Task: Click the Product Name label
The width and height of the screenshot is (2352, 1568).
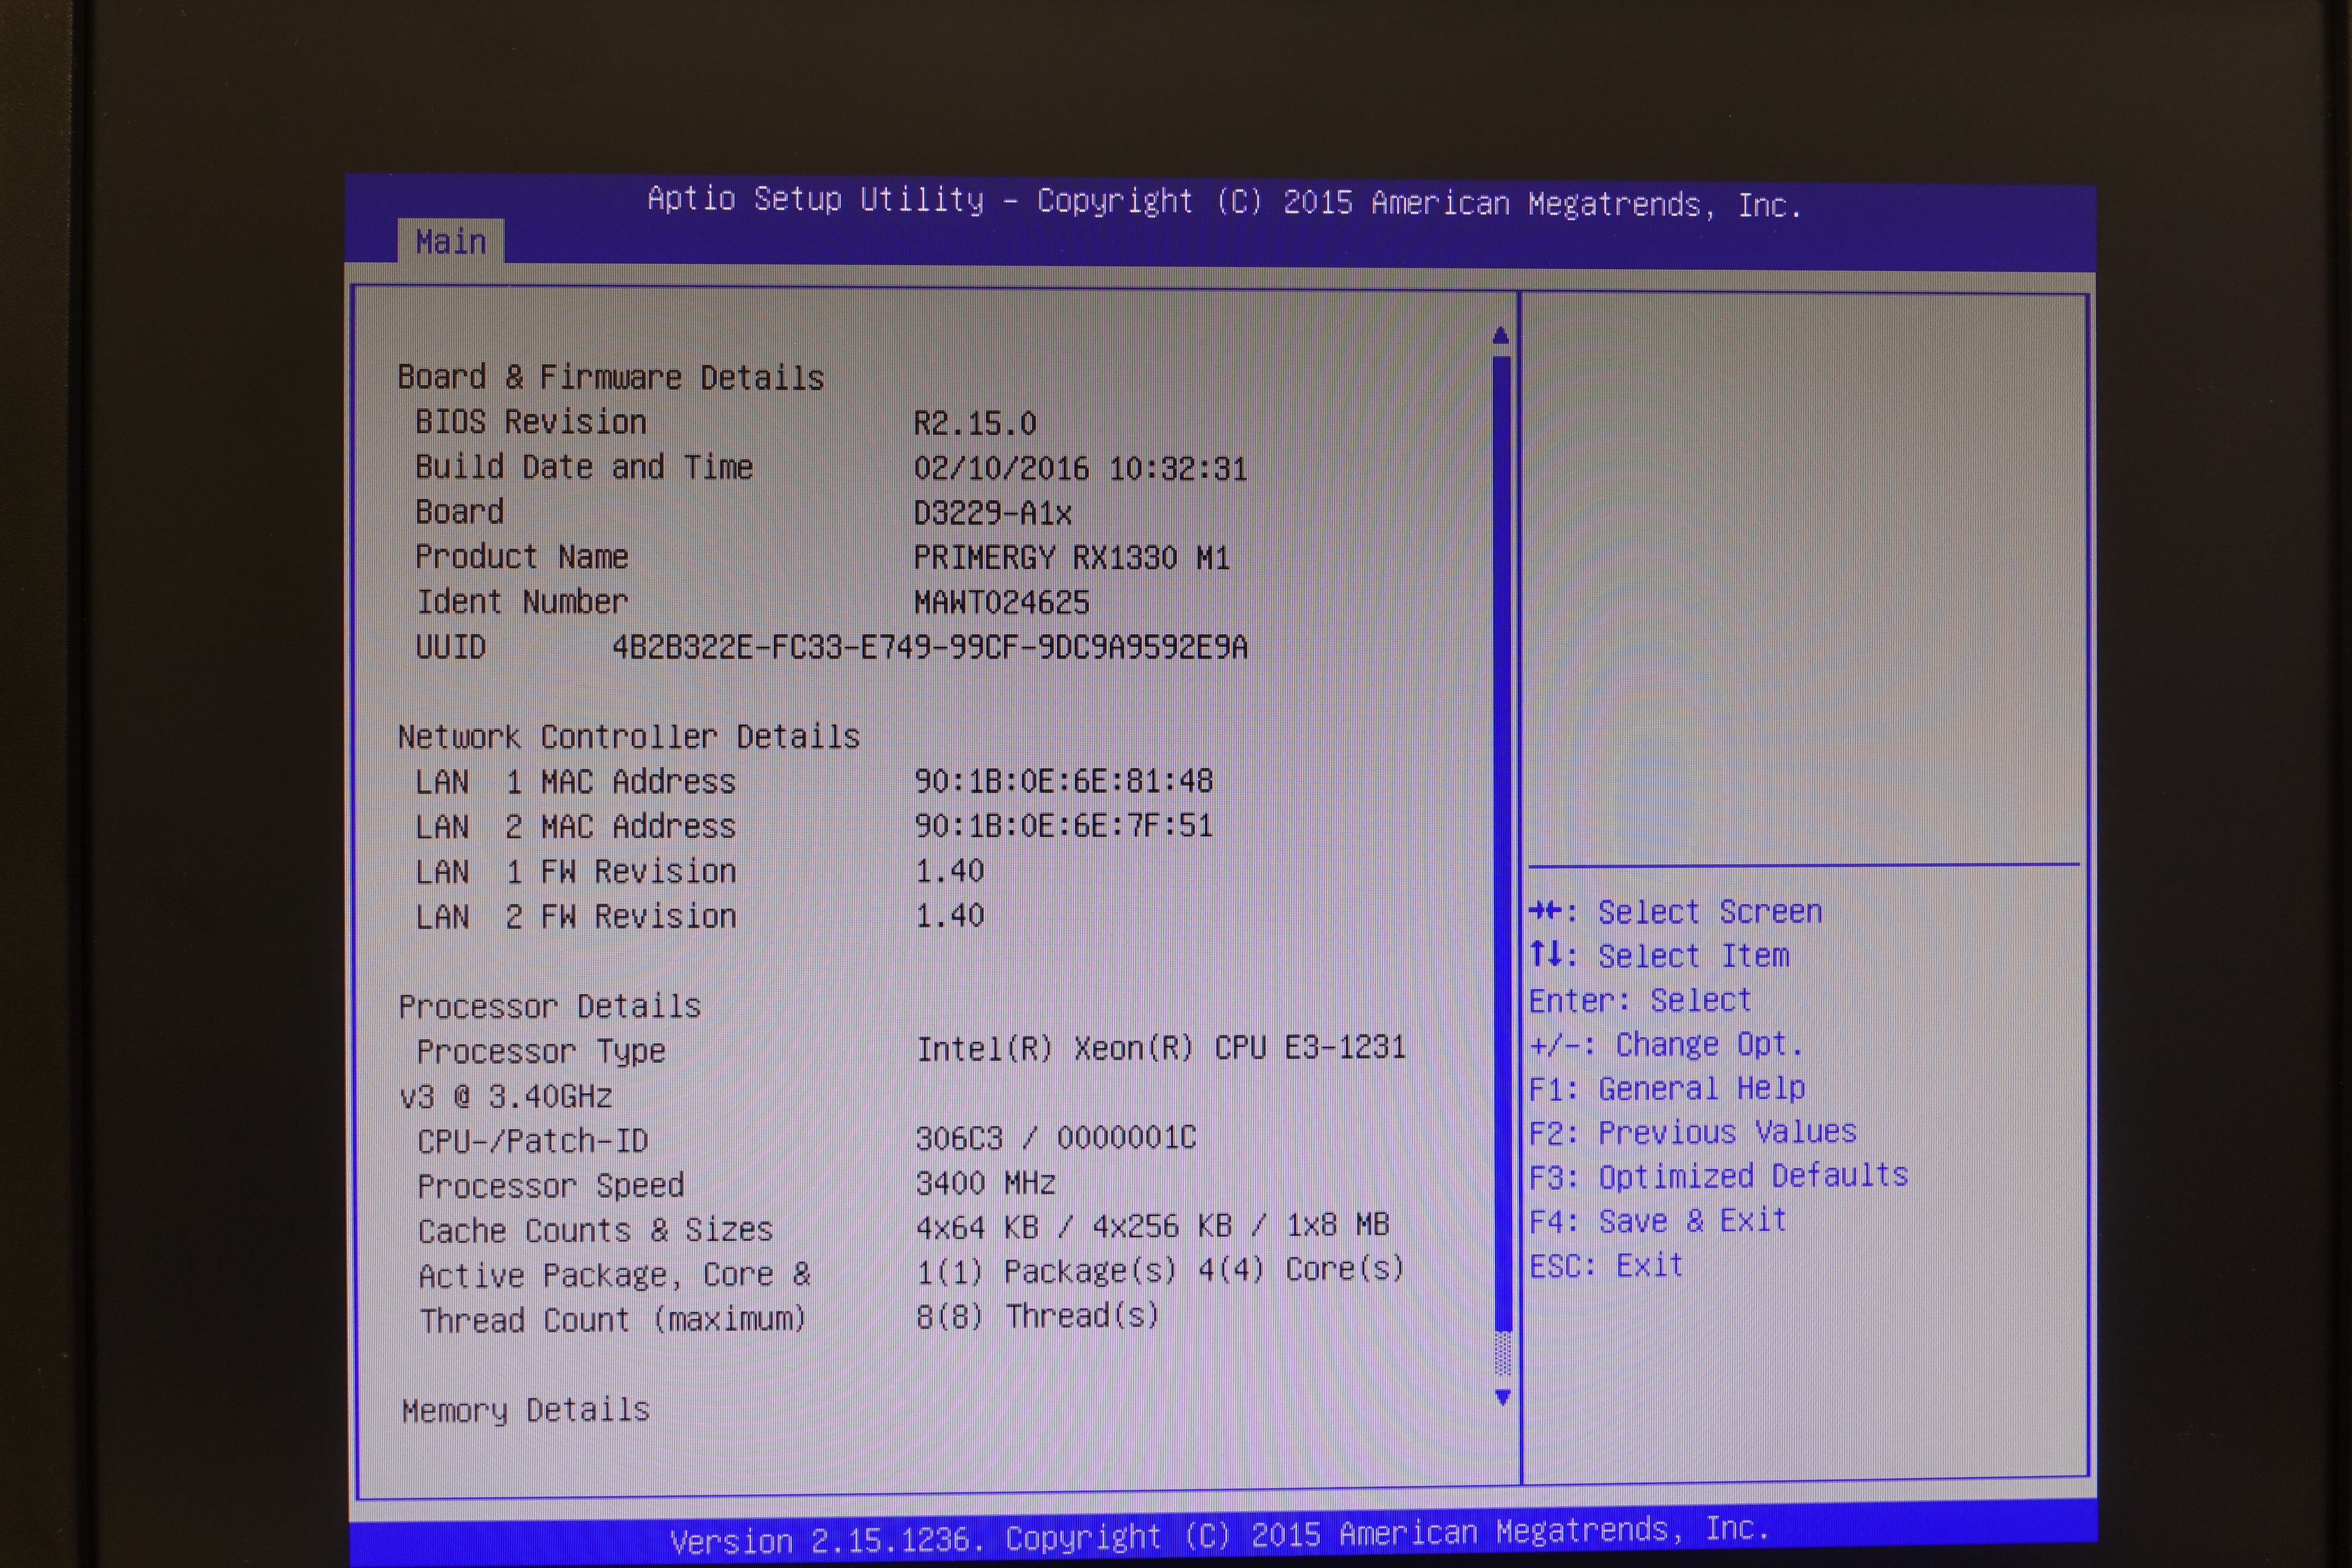Action: click(x=522, y=557)
